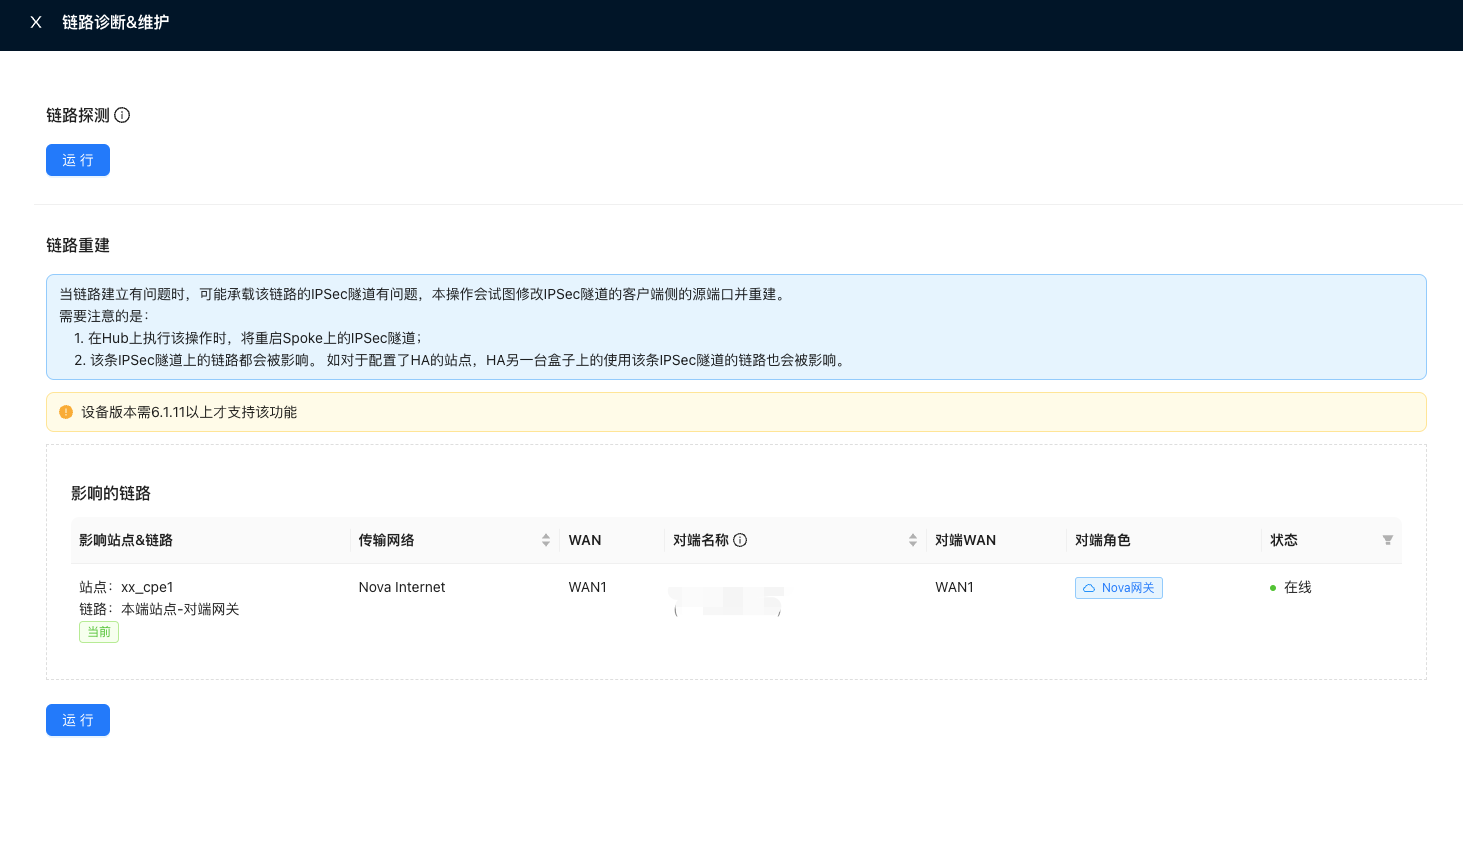Viewport: 1463px width, 863px height.
Task: Click info icon beside 链路探测
Action: (x=122, y=115)
